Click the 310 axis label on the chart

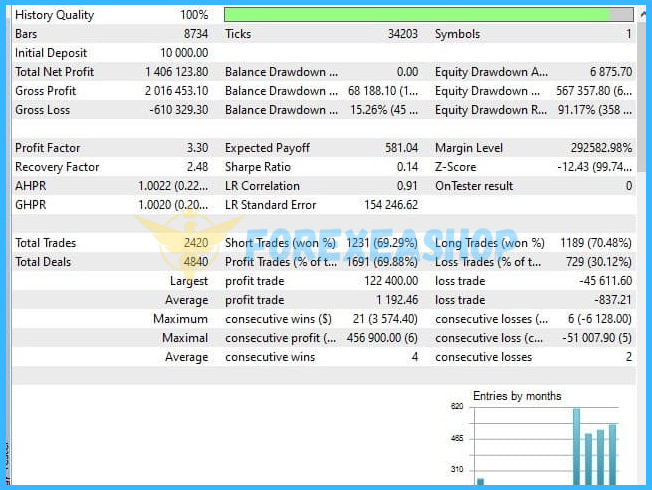click(x=457, y=469)
